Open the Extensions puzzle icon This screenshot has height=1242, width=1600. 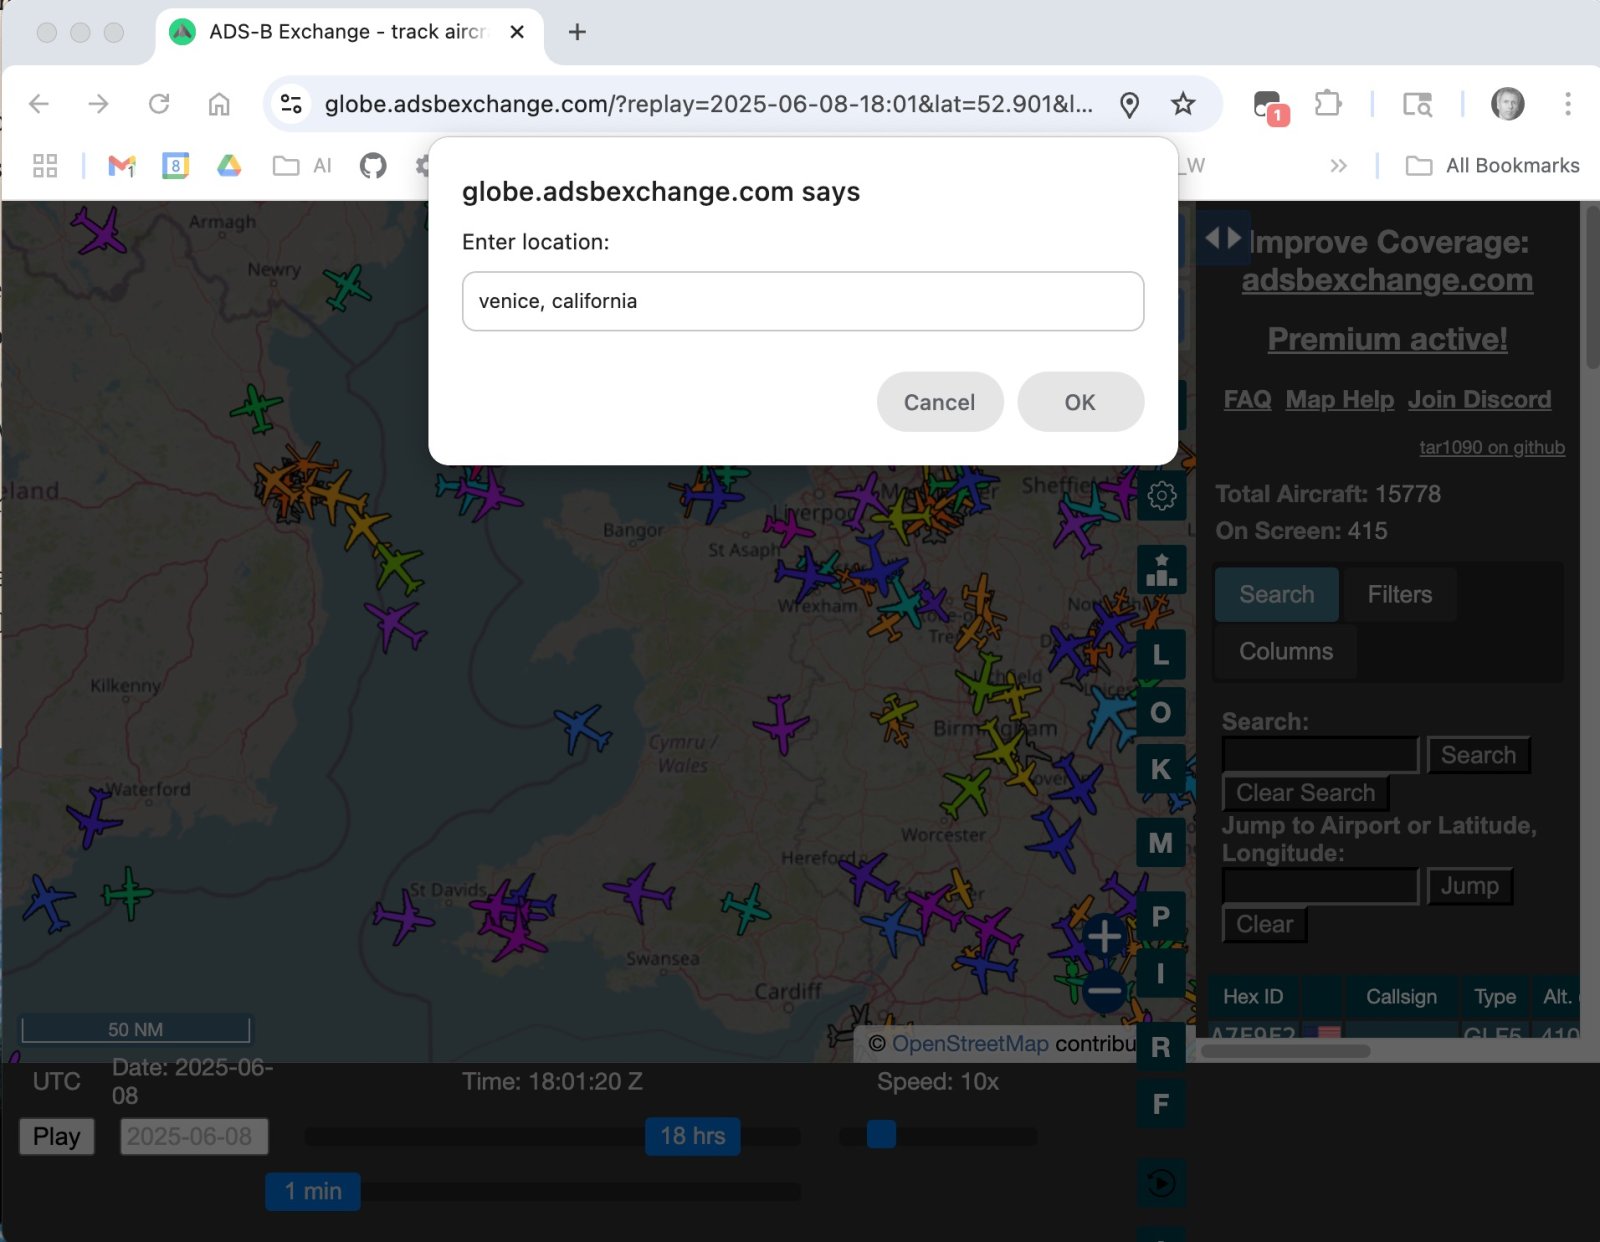1328,104
